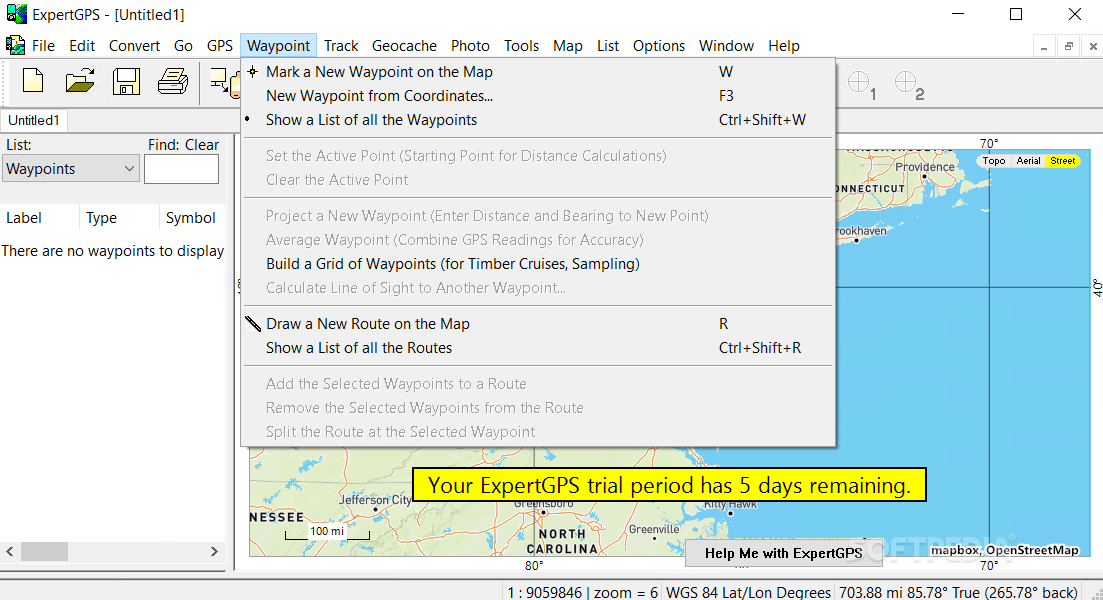
Task: Click the Help Me with ExpertGPS button
Action: click(x=783, y=554)
